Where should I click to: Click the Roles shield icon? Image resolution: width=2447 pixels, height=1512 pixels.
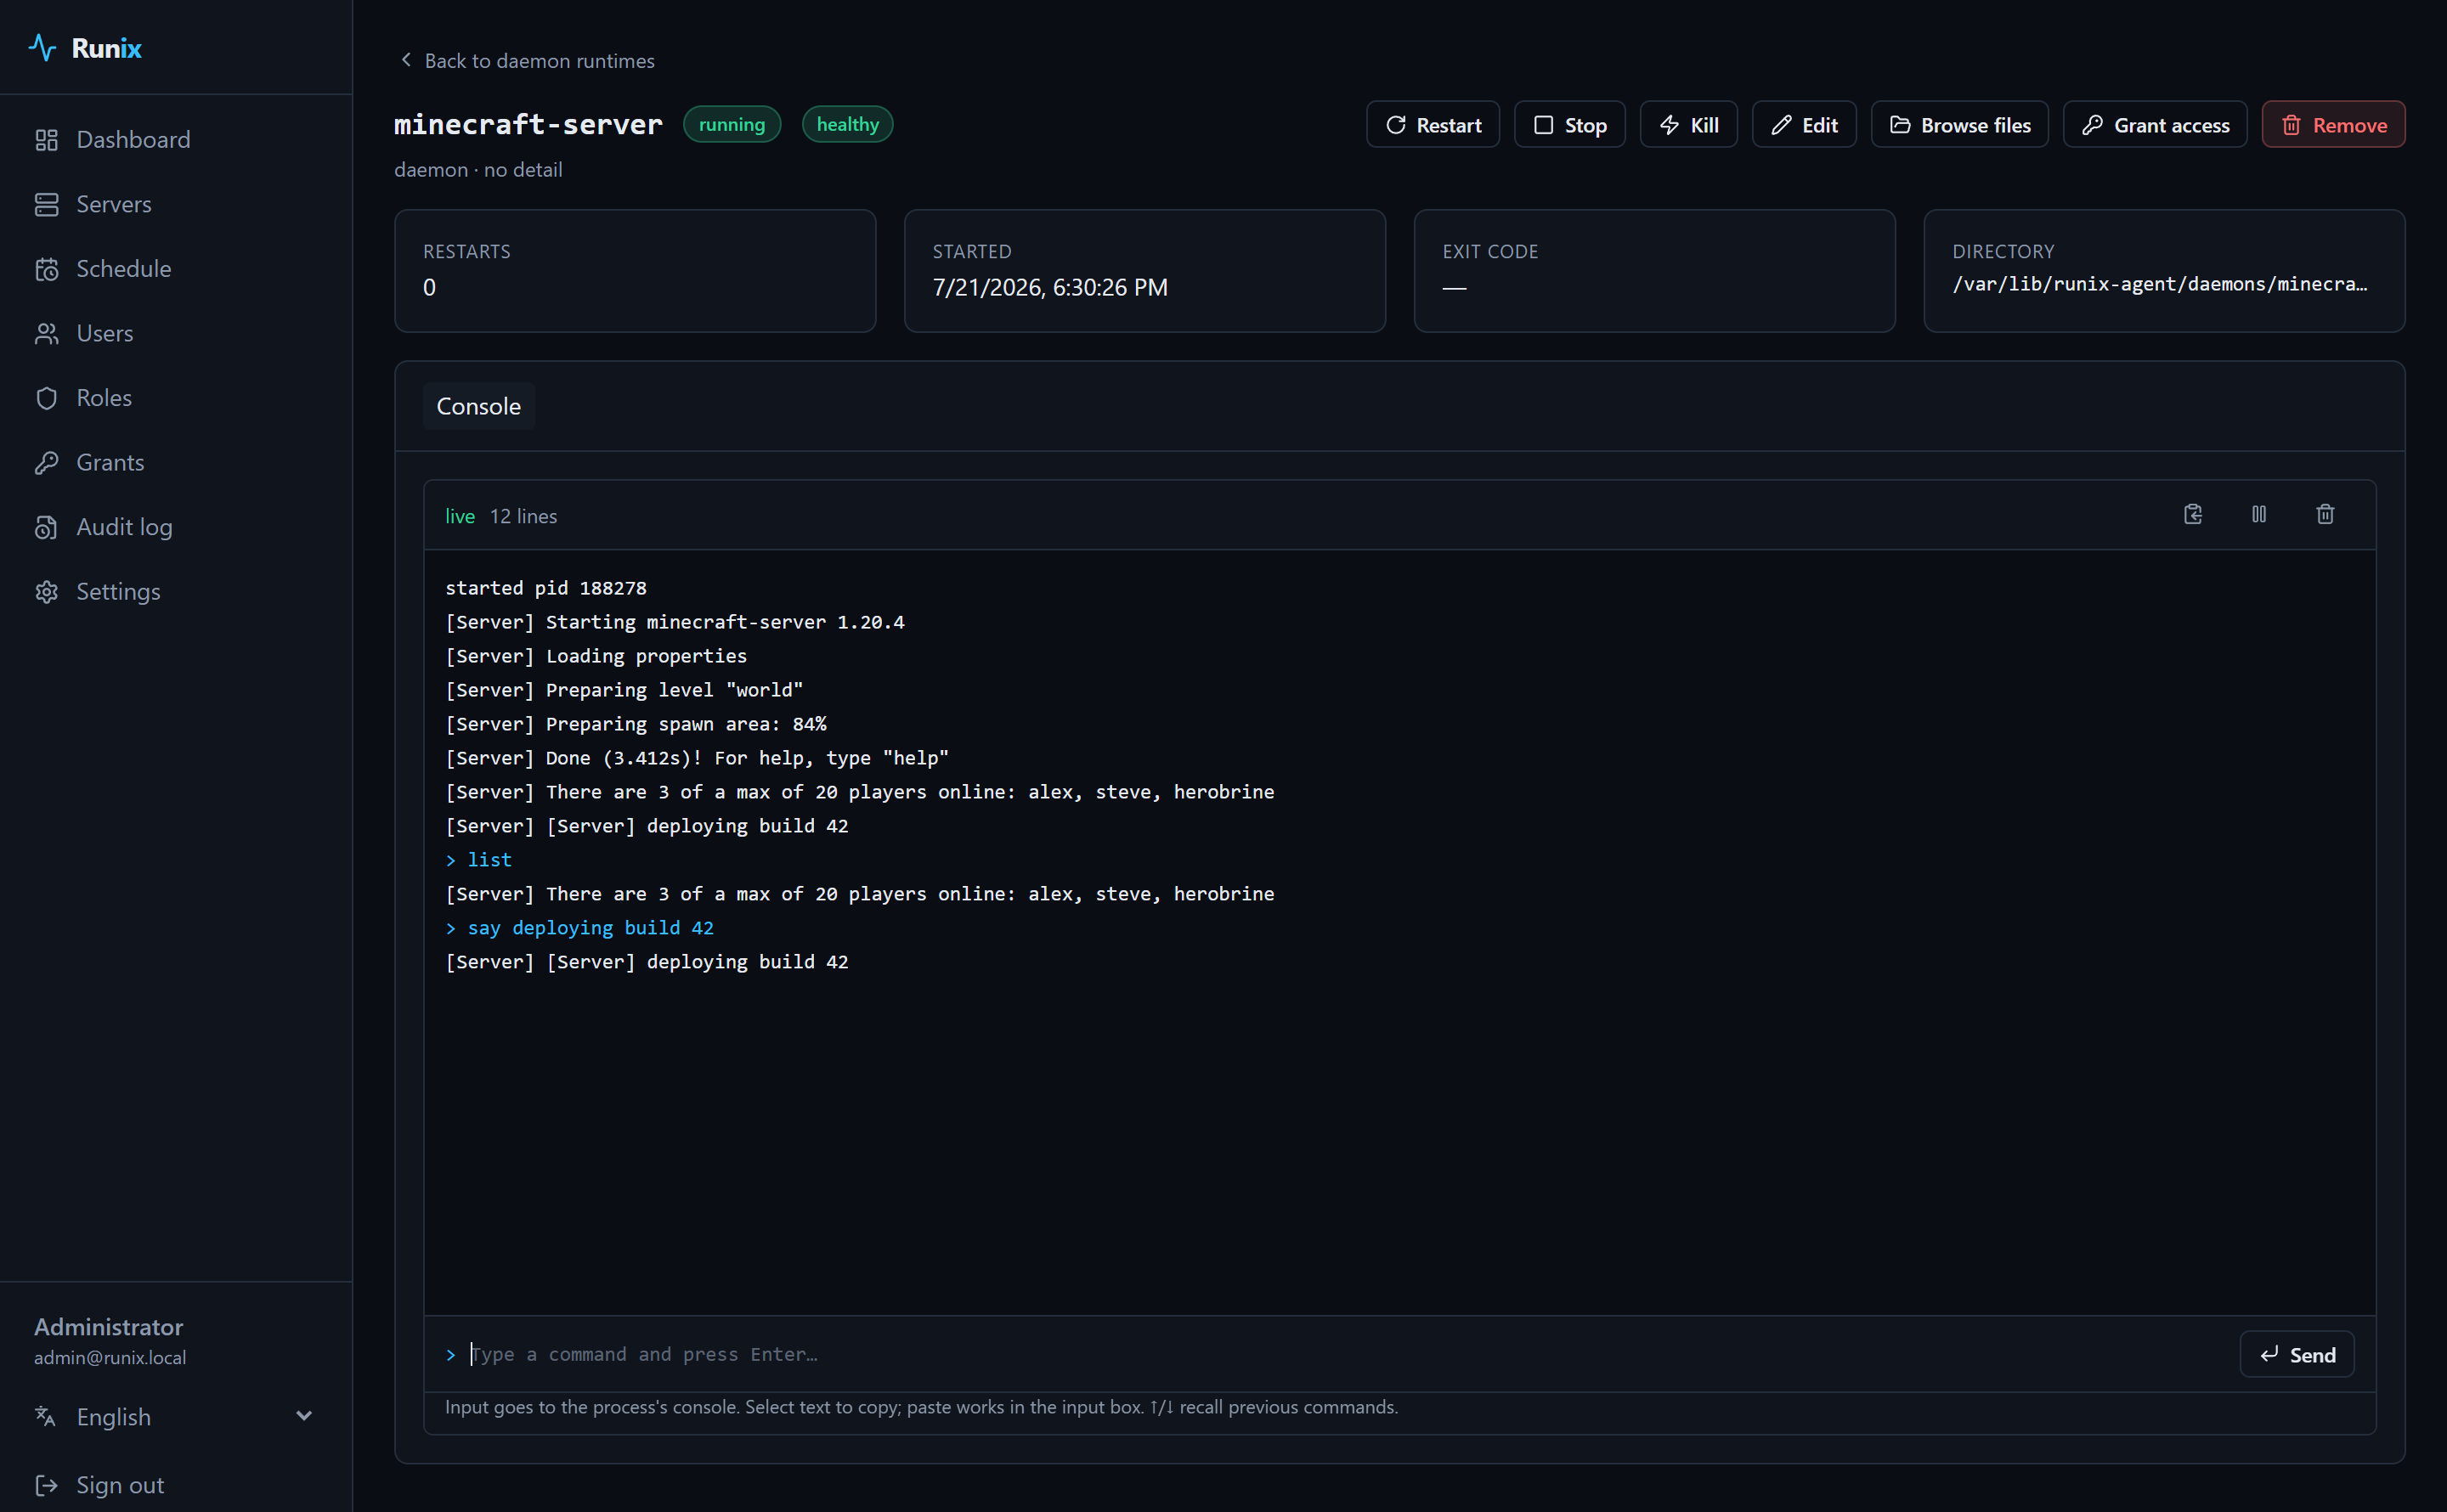pos(46,398)
